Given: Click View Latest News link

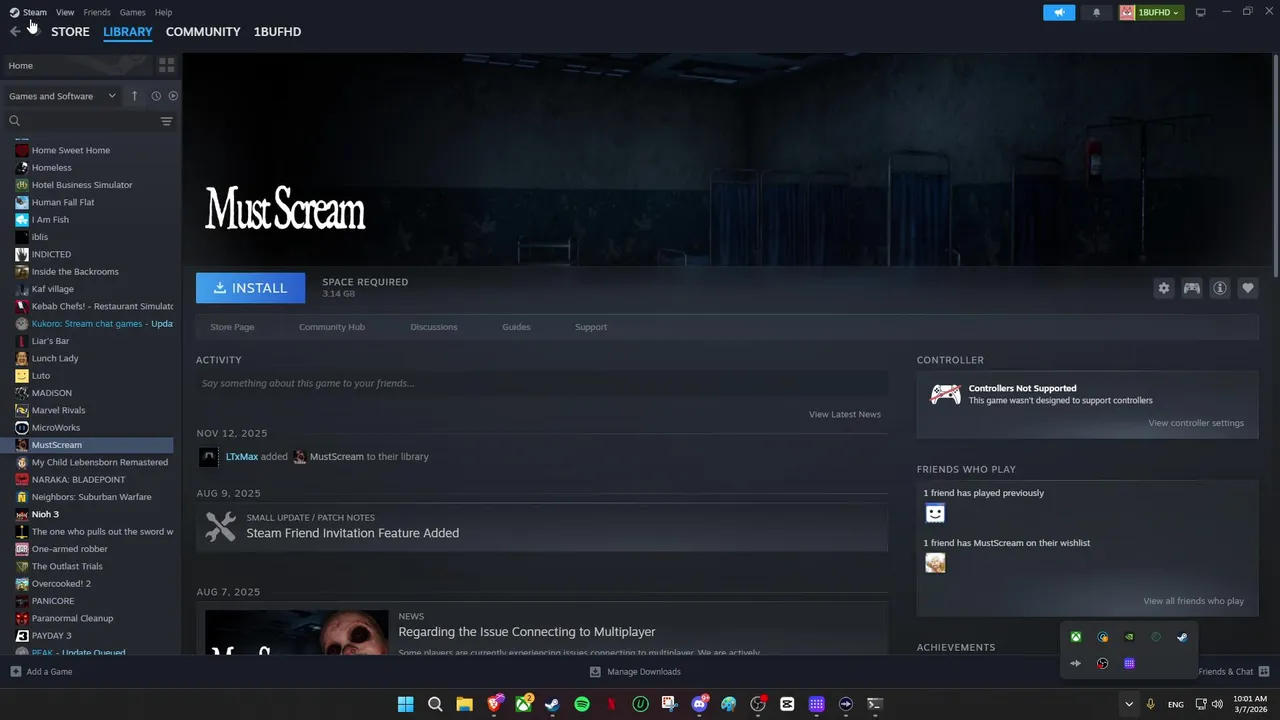Looking at the screenshot, I should pos(845,414).
